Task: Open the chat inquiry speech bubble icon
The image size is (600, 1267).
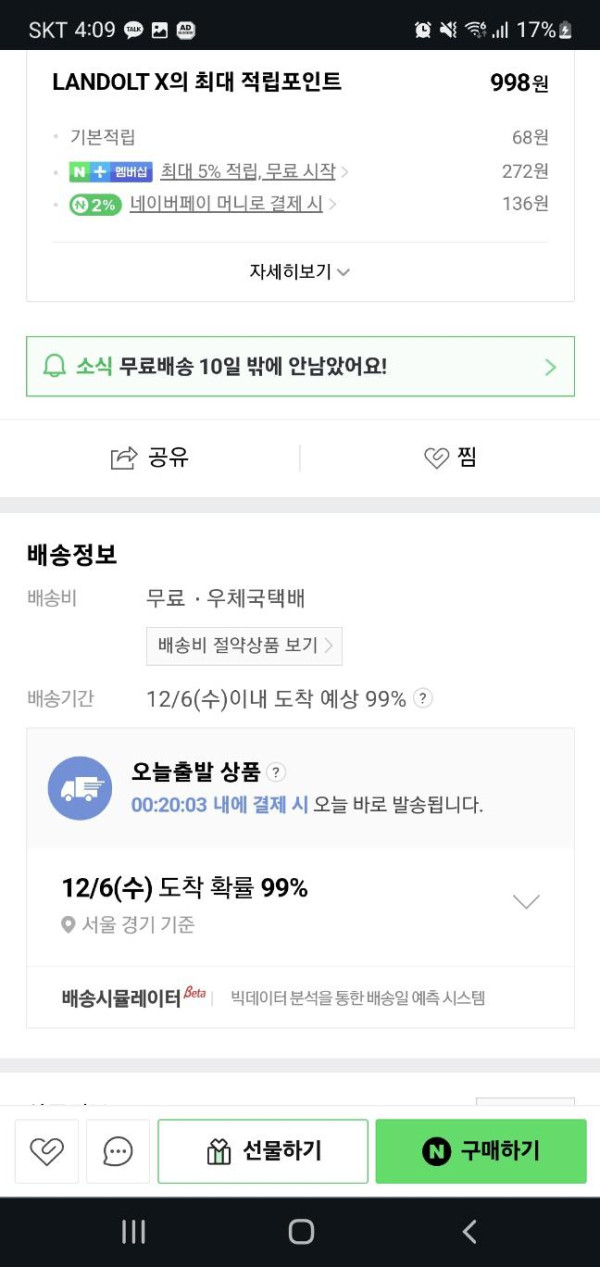Action: tap(118, 1151)
